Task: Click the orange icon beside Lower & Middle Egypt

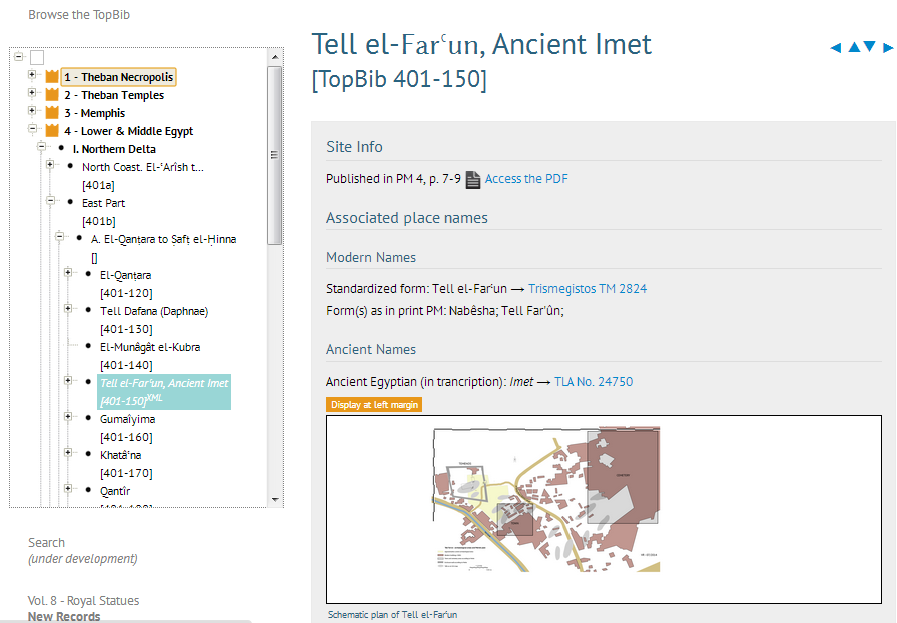Action: pyautogui.click(x=52, y=130)
